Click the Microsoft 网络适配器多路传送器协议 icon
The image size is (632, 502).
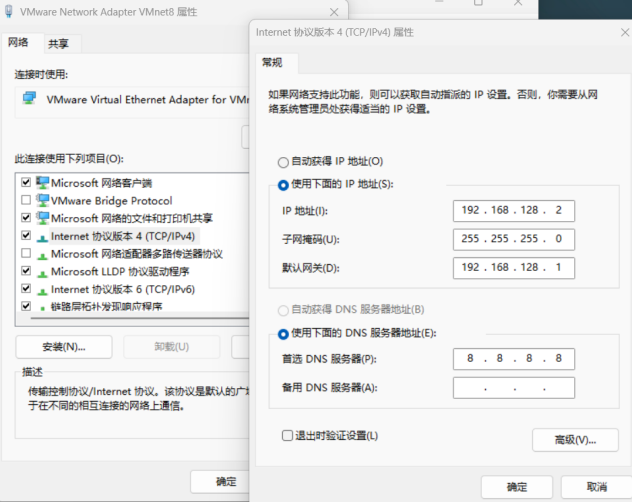(42, 256)
